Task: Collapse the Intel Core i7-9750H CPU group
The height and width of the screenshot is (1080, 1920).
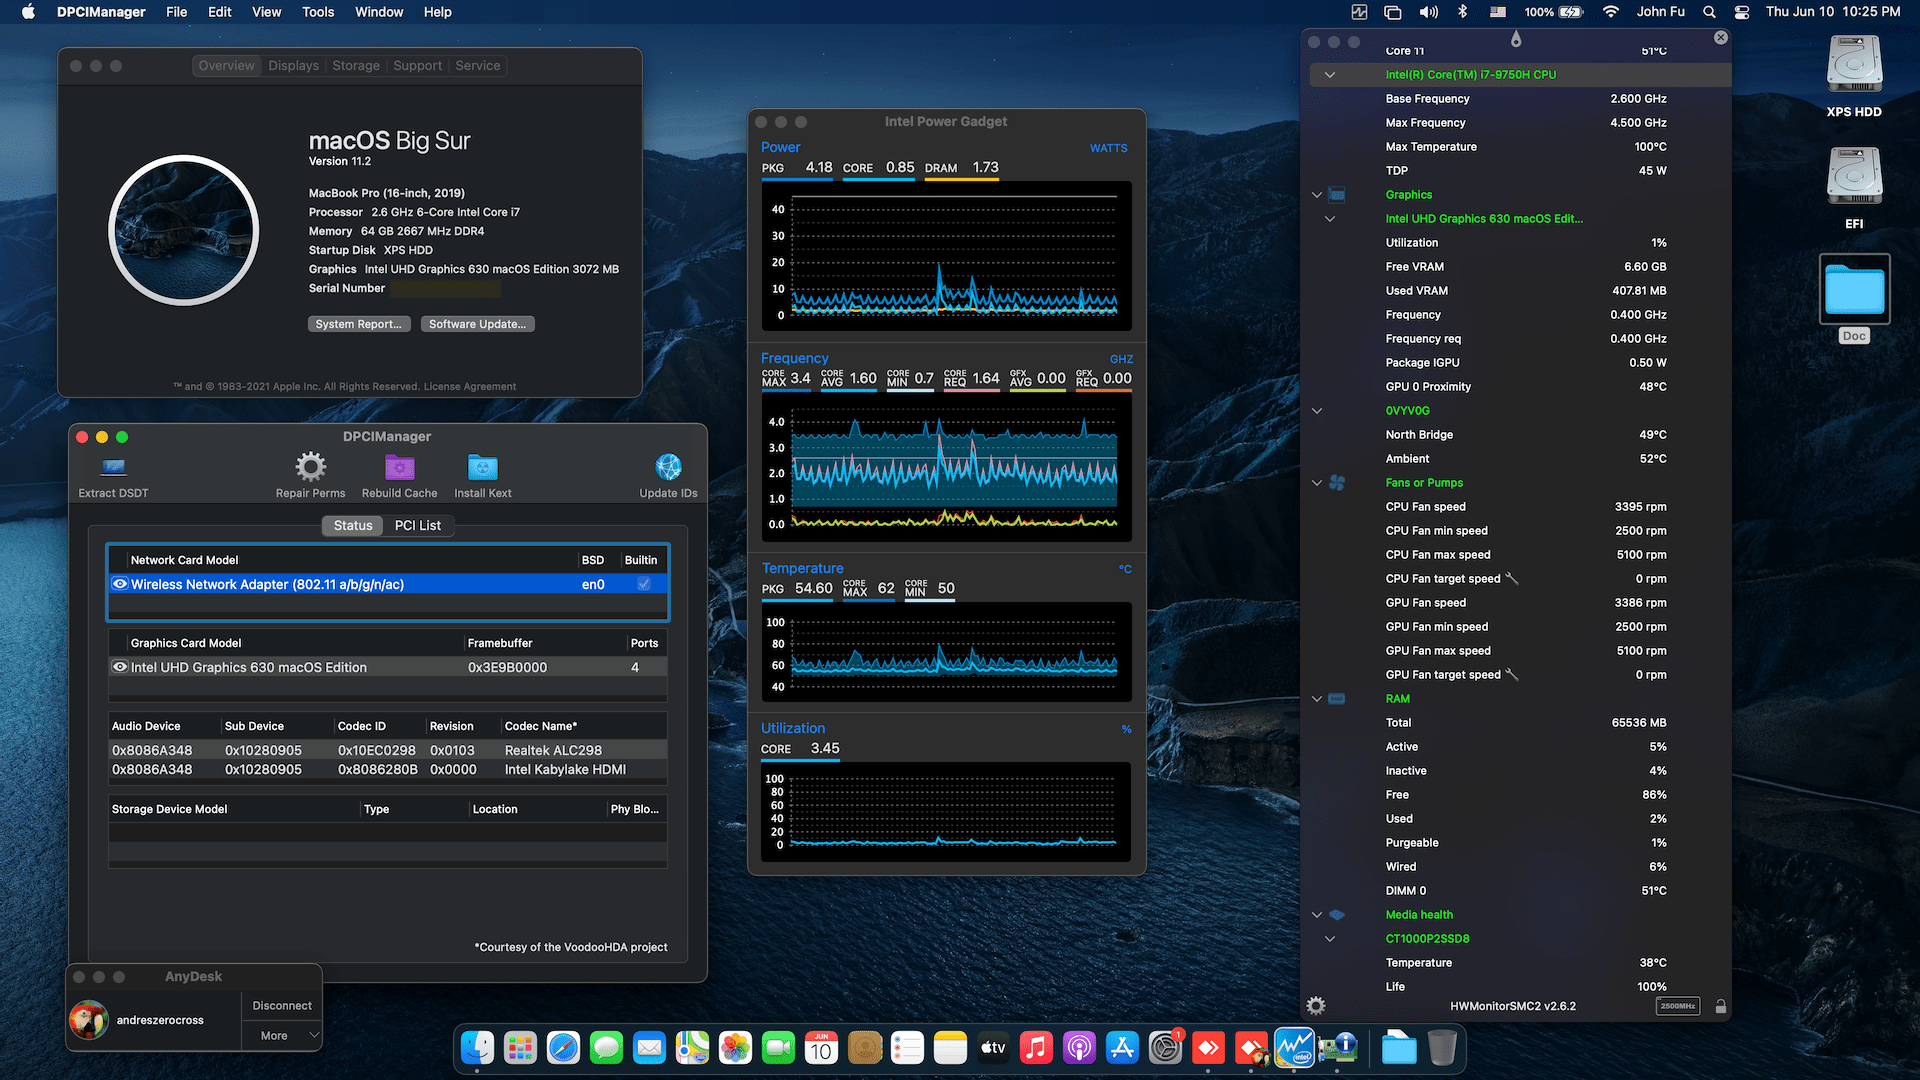Action: [1330, 74]
